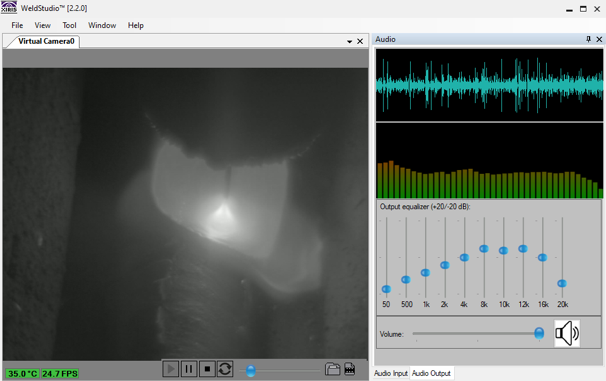
Task: Click the 8k equalizer slider knob
Action: pos(484,248)
